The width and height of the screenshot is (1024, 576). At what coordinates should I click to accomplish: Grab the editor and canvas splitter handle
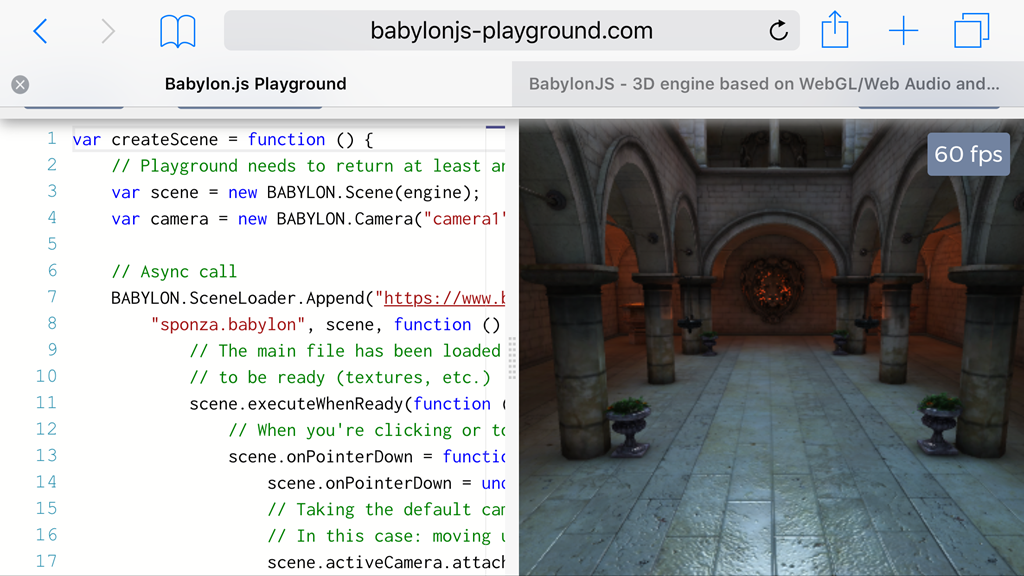click(x=512, y=358)
